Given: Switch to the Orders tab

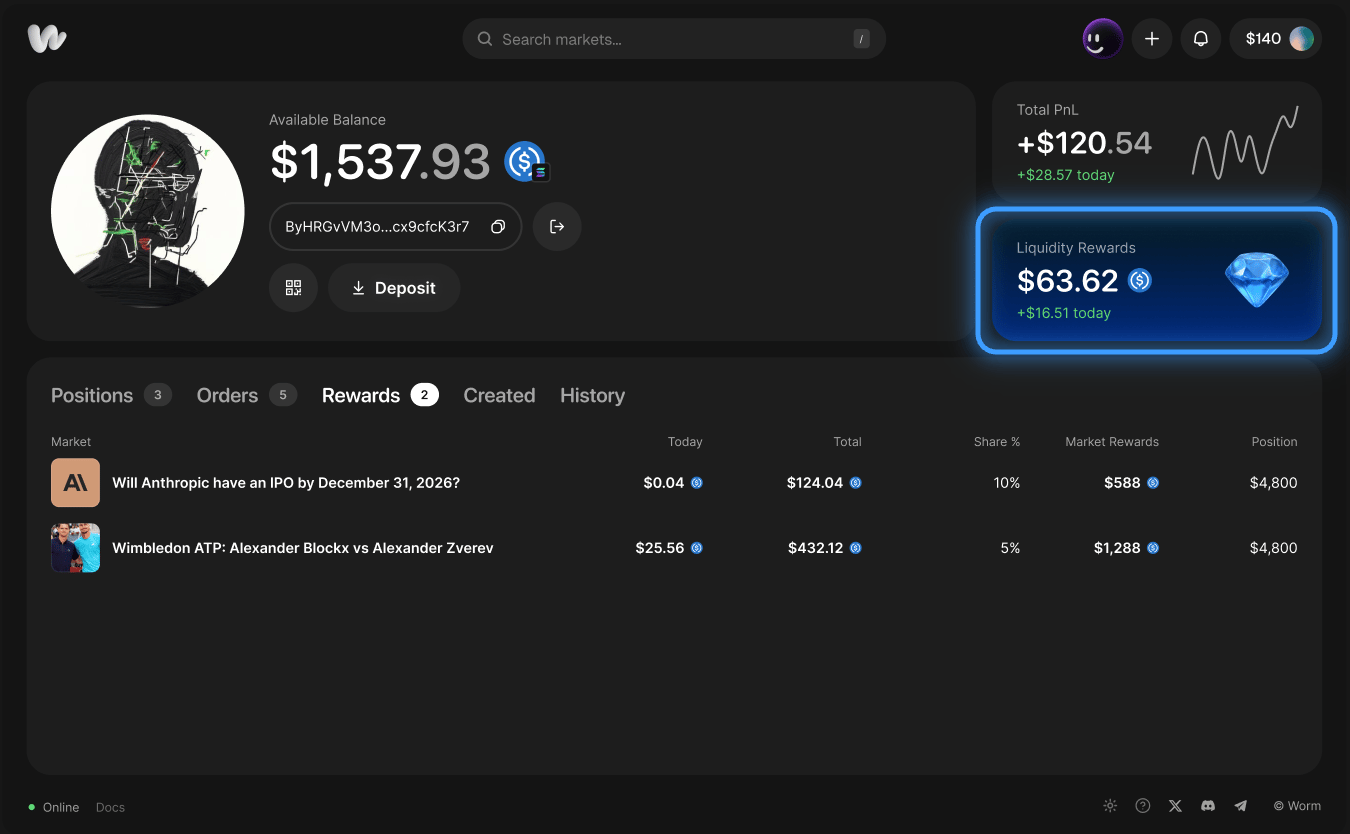Looking at the screenshot, I should [246, 395].
